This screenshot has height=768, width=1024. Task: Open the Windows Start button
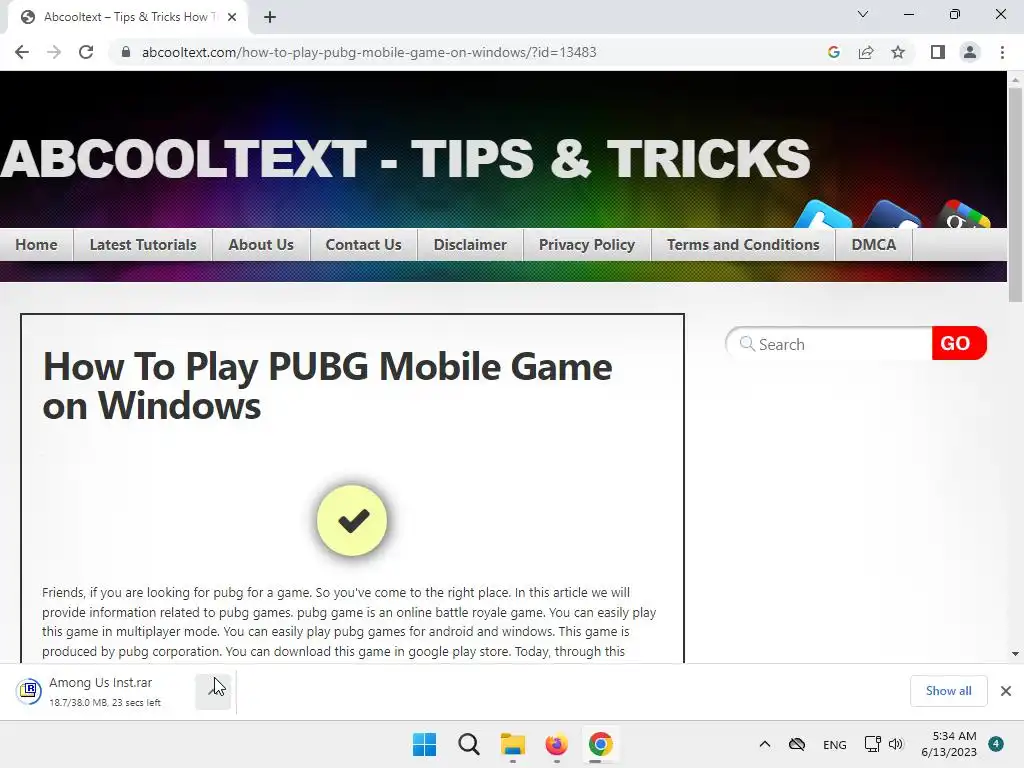pyautogui.click(x=424, y=744)
